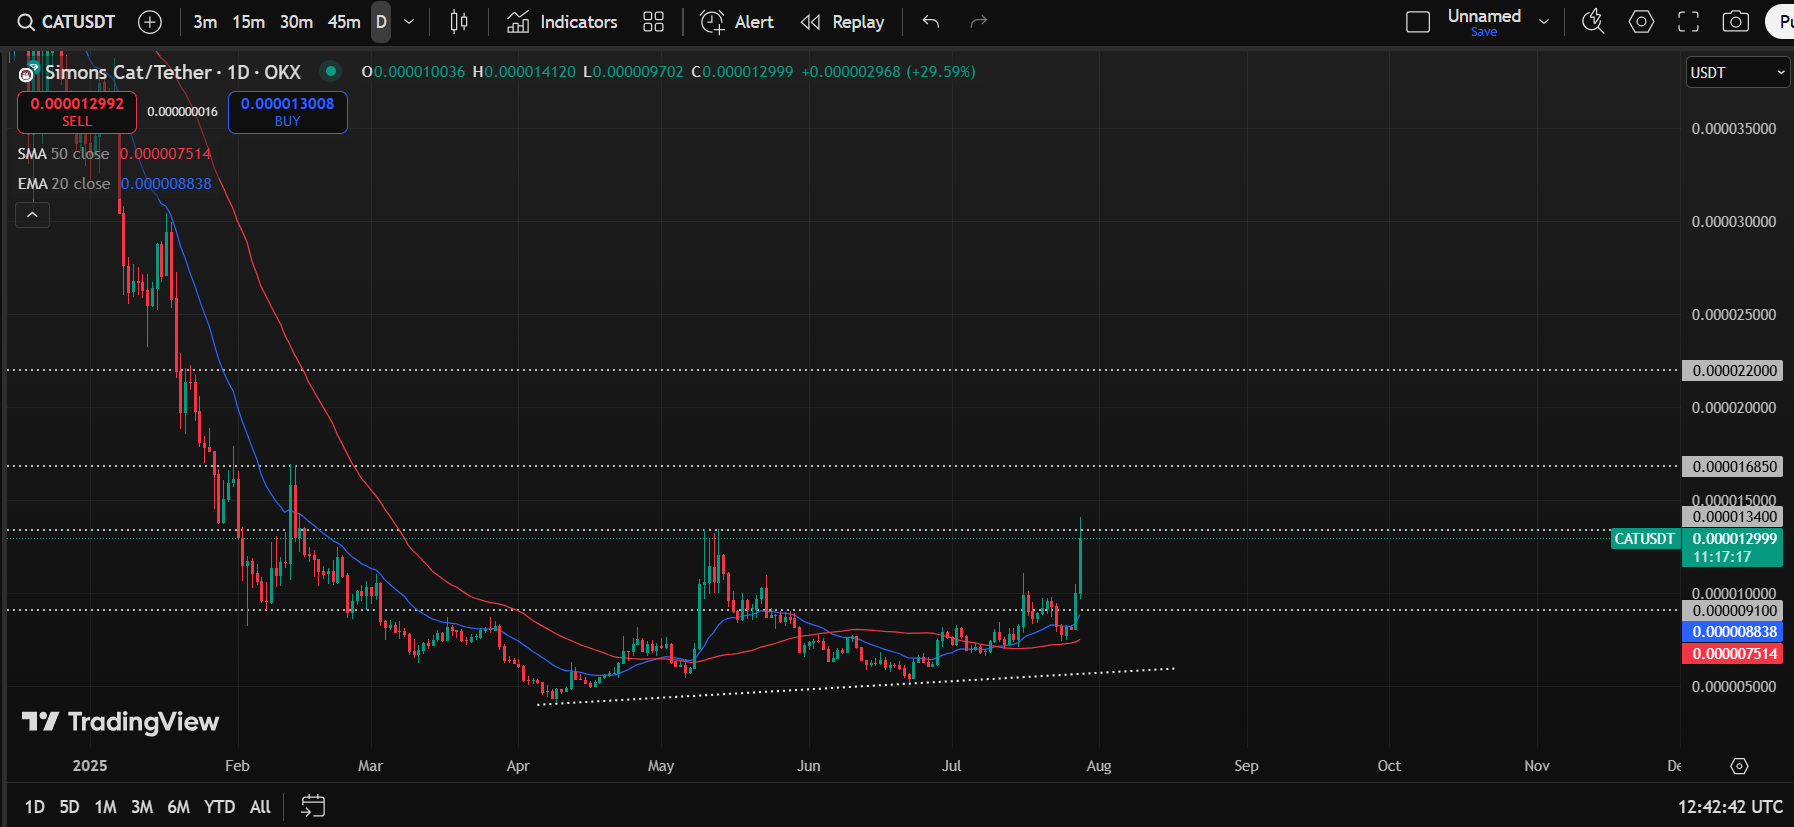The height and width of the screenshot is (827, 1794).
Task: Expand the interval dropdown next to D
Action: click(409, 22)
